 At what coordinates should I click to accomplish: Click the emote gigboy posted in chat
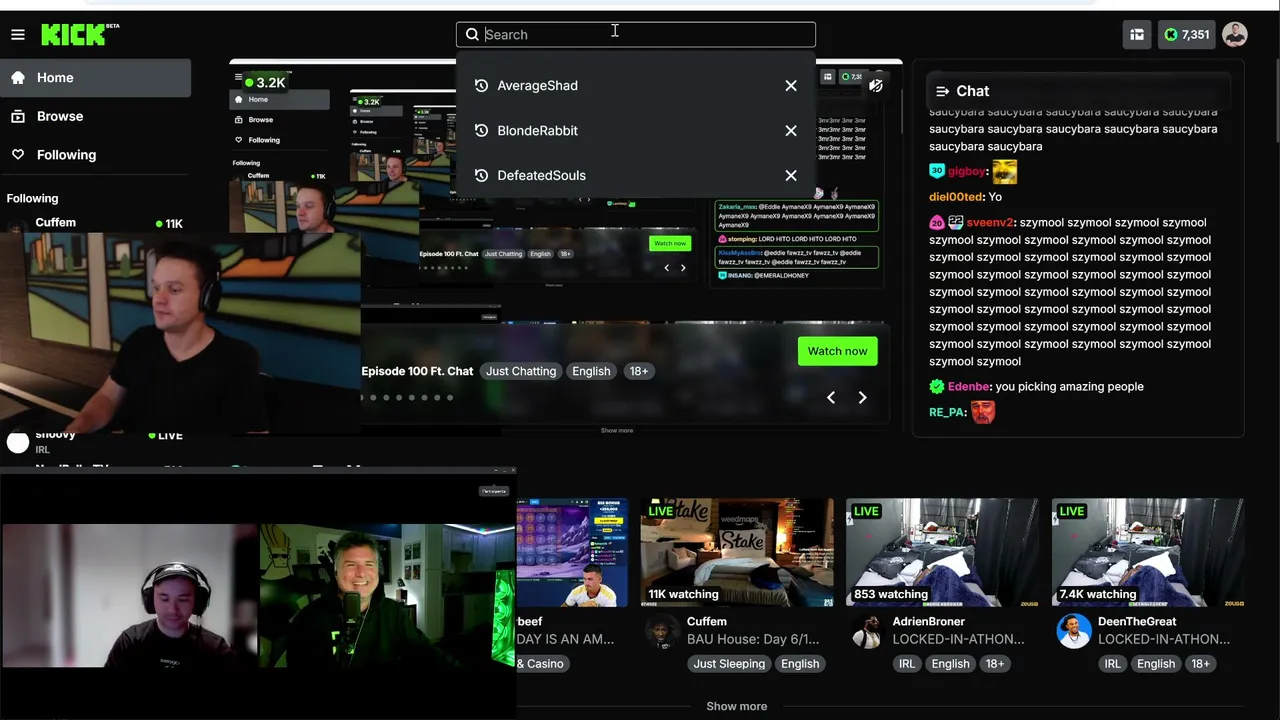(1004, 172)
